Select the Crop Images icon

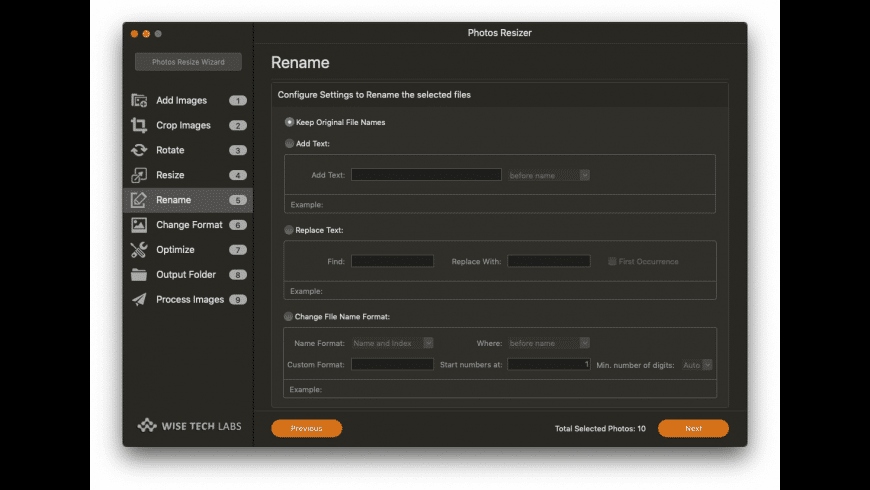click(x=139, y=126)
